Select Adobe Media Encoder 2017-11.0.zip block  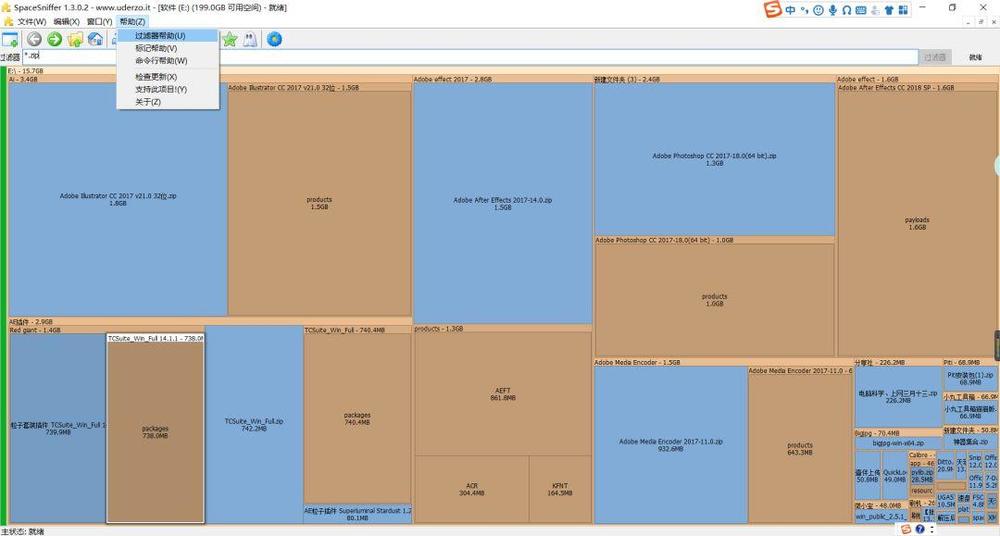coord(670,445)
